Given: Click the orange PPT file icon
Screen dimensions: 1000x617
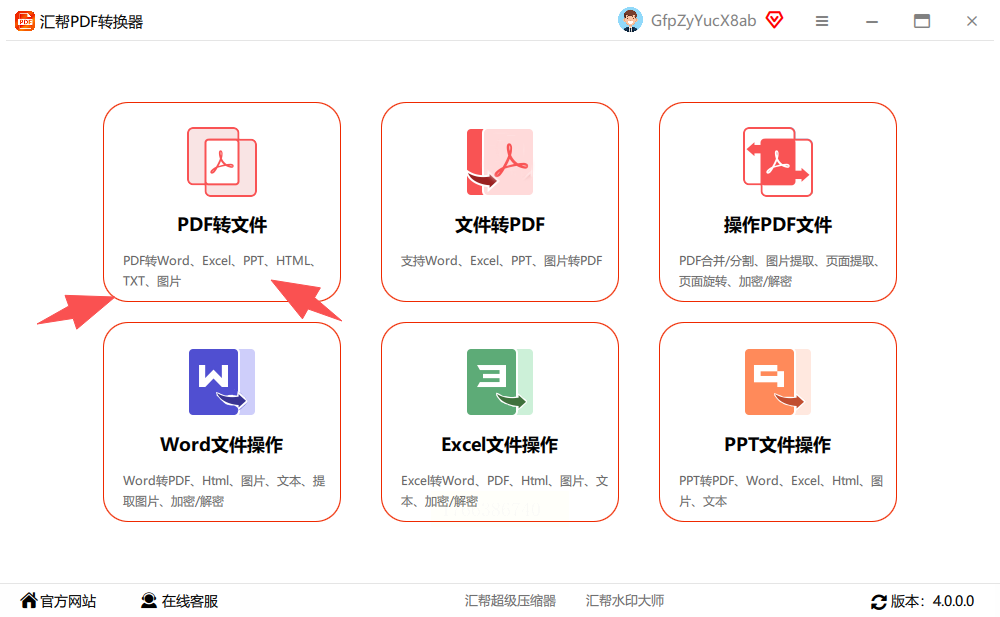Looking at the screenshot, I should [x=778, y=382].
